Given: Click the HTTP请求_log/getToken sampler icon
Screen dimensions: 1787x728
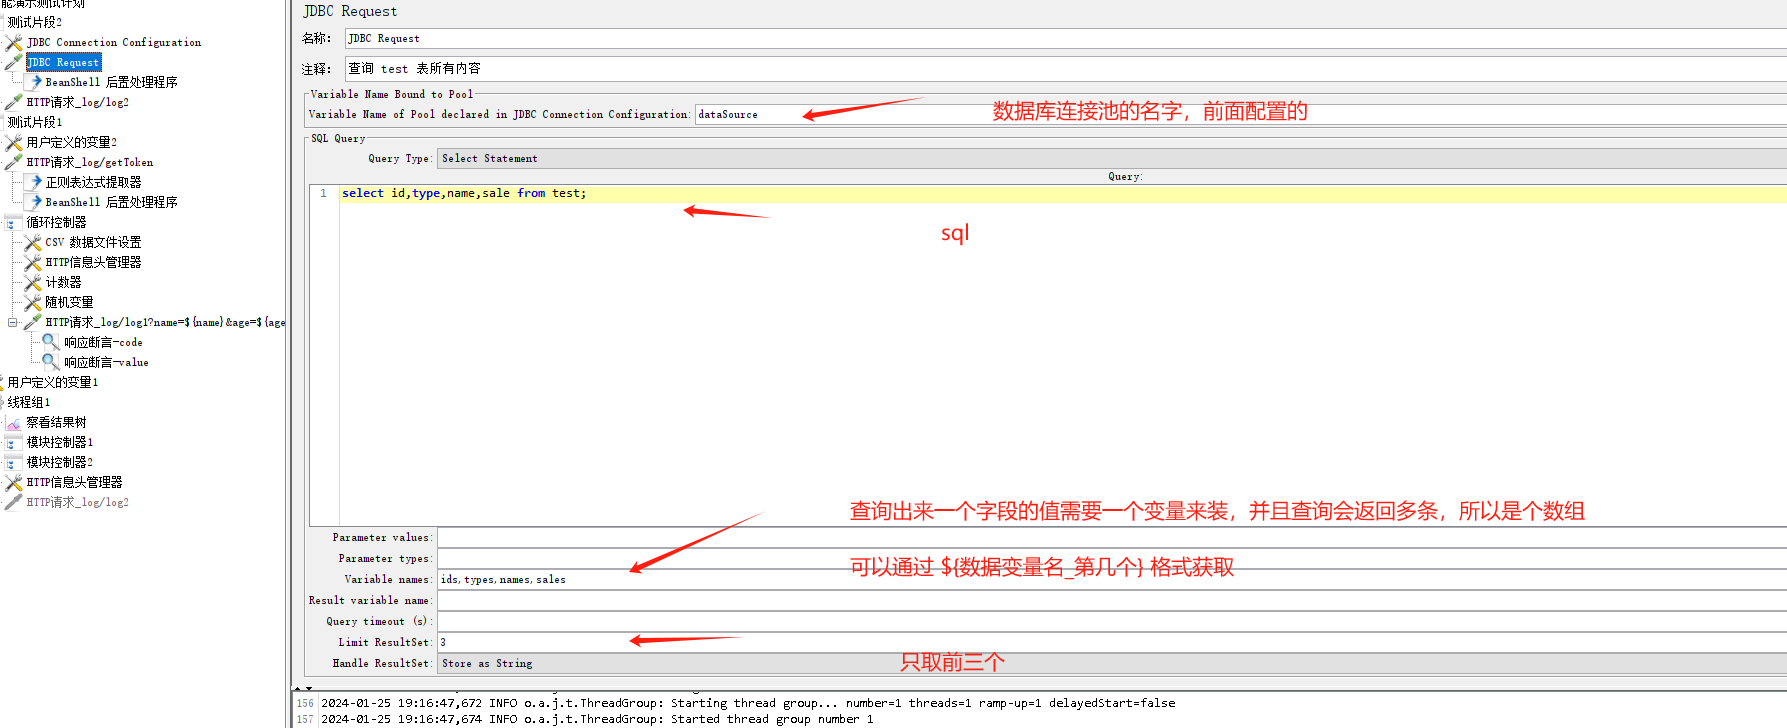Looking at the screenshot, I should [x=14, y=162].
